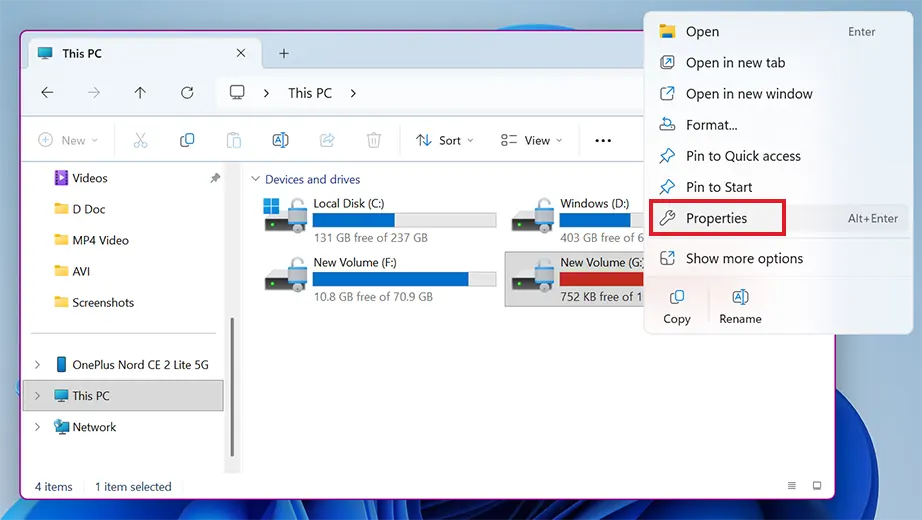Collapse the Devices and drives group
This screenshot has height=520, width=922.
tap(255, 179)
